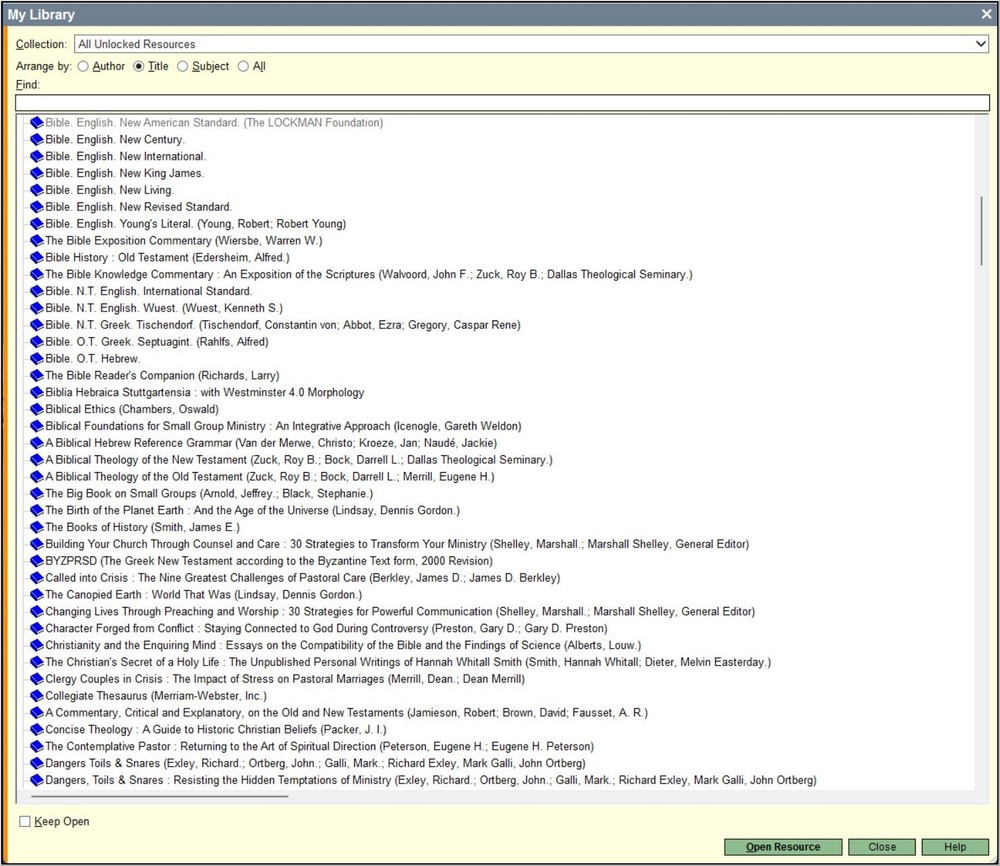Select Called into Crisis entry

tap(303, 578)
